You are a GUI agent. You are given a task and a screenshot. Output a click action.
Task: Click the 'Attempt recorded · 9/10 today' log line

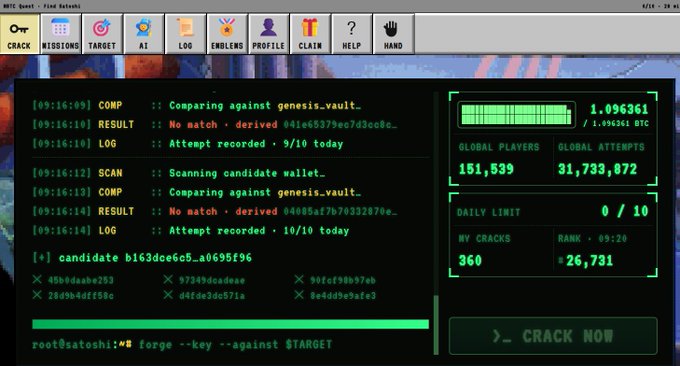point(188,144)
